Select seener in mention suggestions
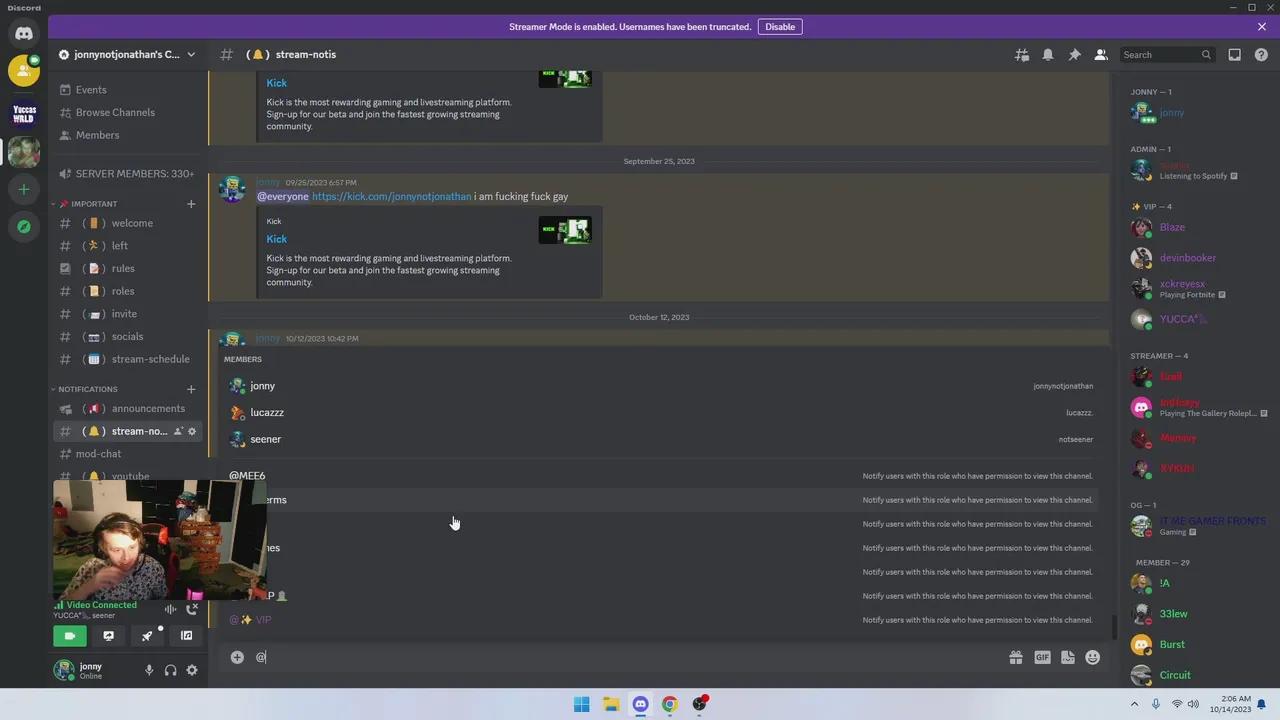1280x720 pixels. [x=660, y=439]
